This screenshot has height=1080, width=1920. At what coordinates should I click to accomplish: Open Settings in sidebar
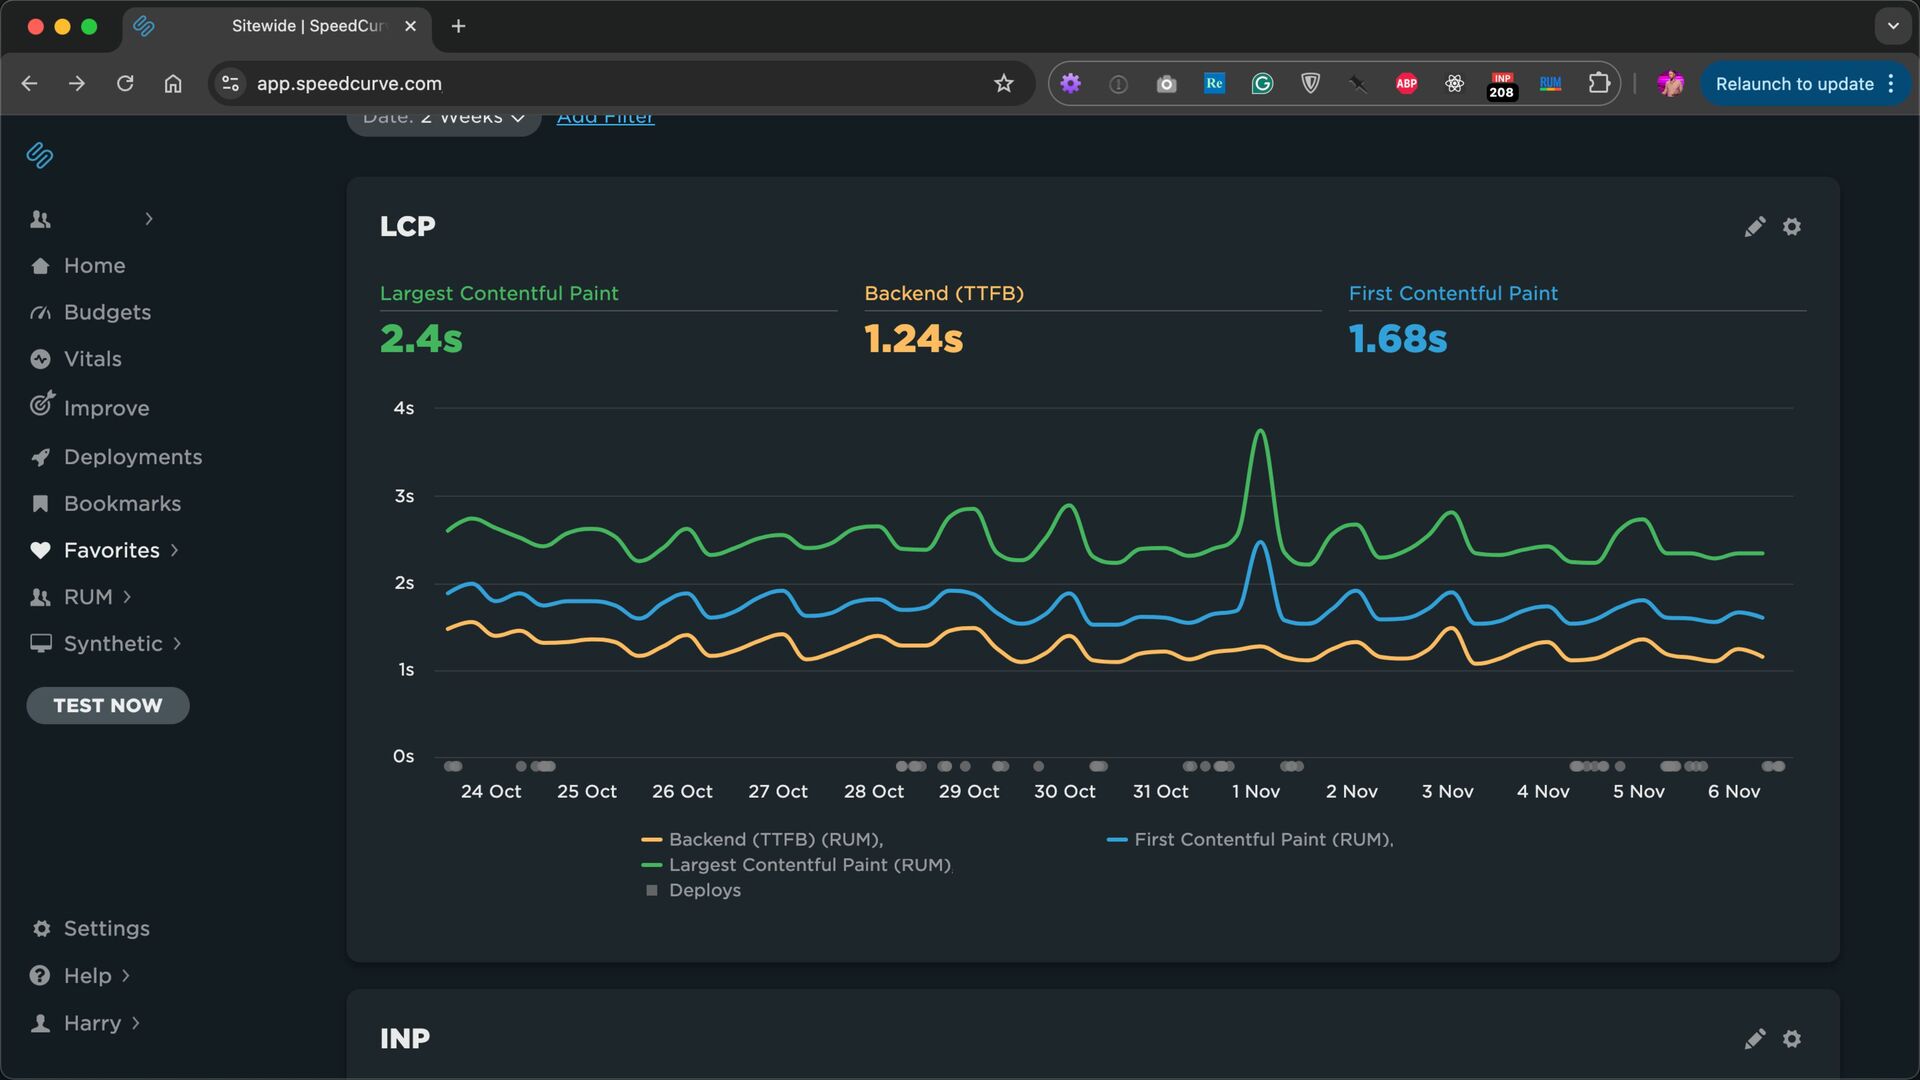pos(91,929)
